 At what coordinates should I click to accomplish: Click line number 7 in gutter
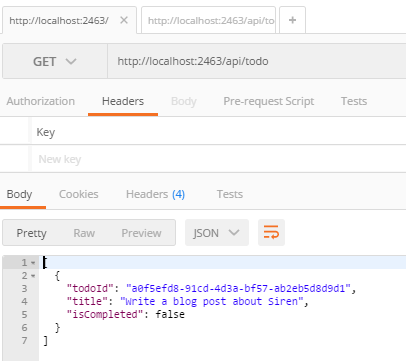pyautogui.click(x=24, y=341)
